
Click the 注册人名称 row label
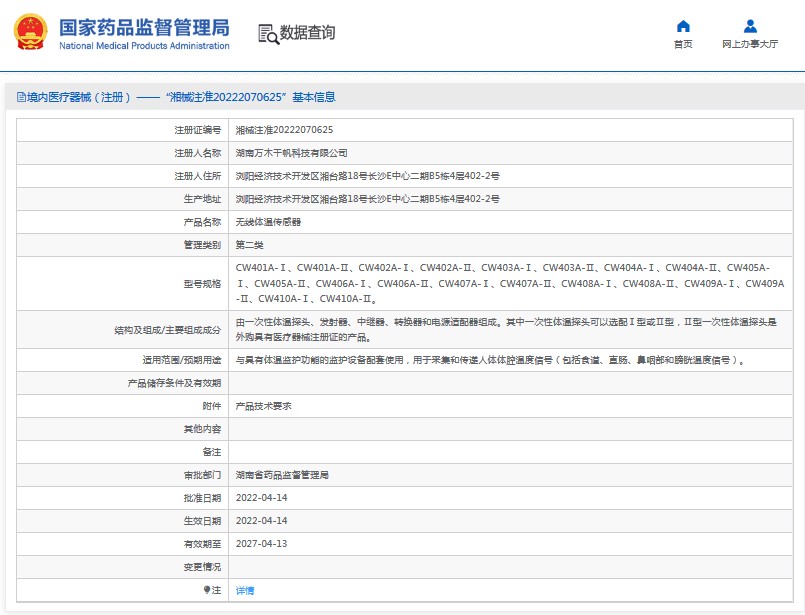click(x=198, y=153)
